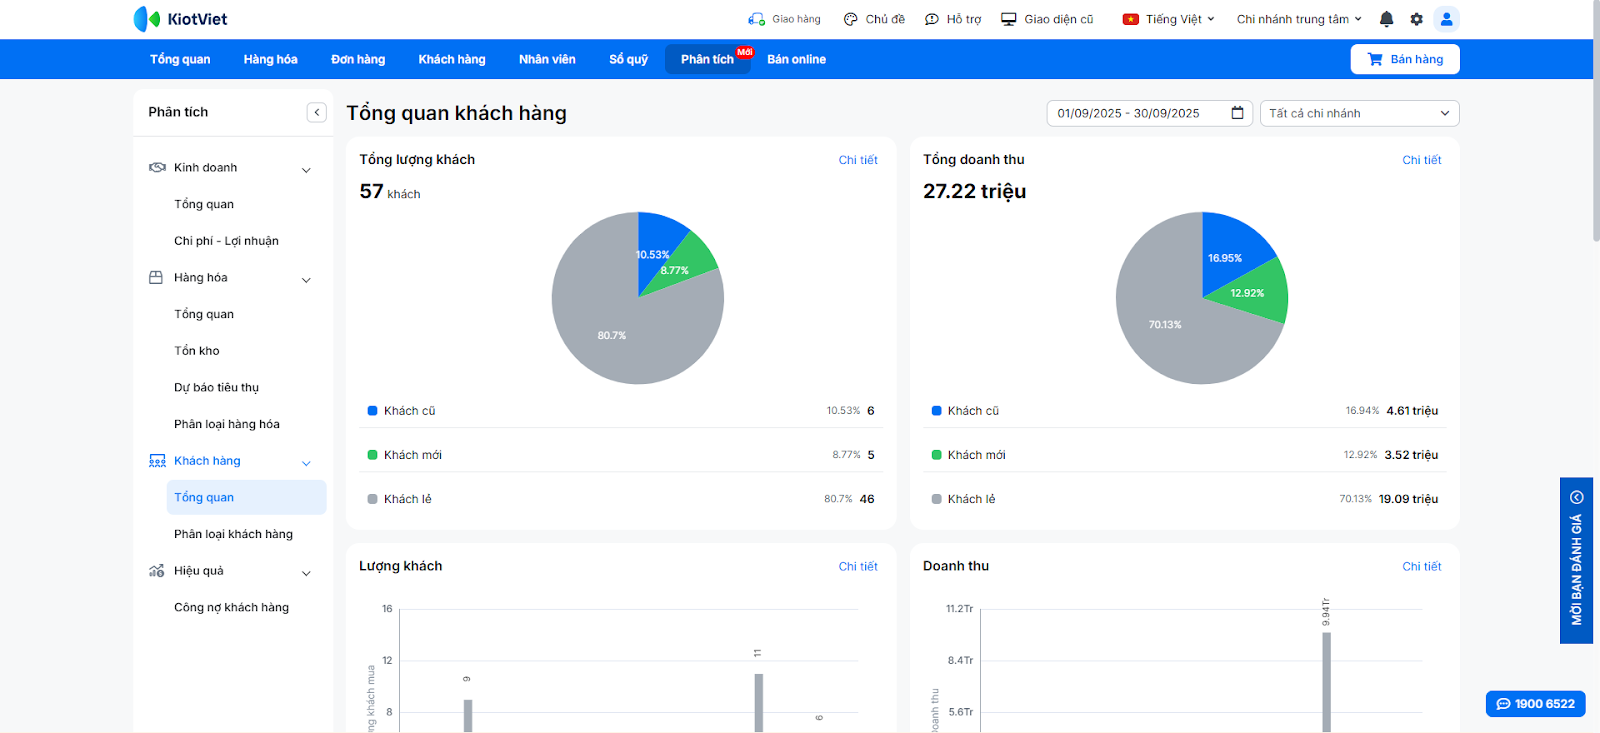Open the Sổ quỹ menu tab
1600x733 pixels.
coord(628,59)
